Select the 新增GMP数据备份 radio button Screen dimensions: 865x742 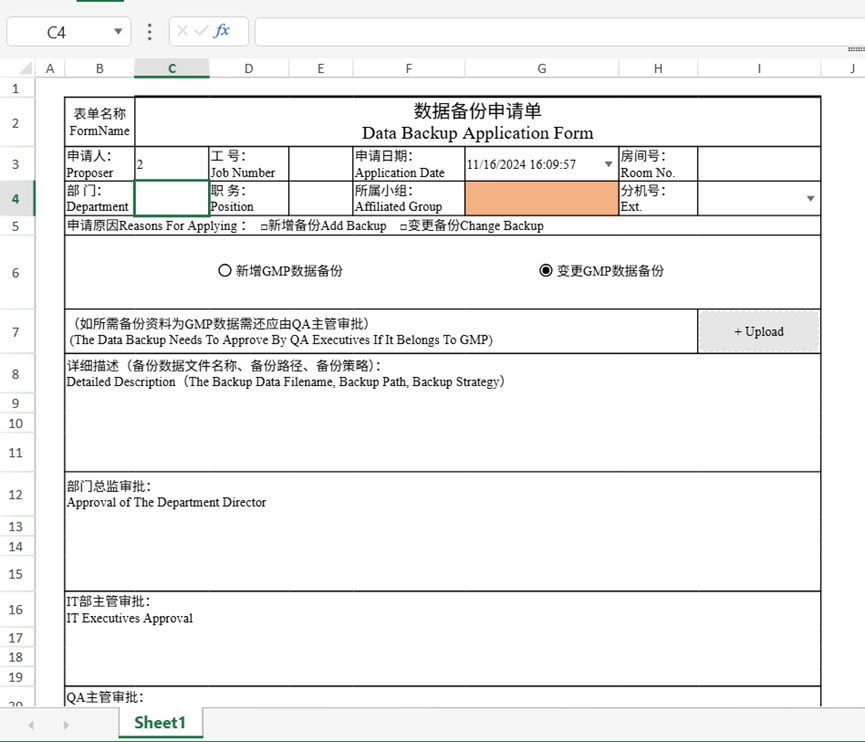click(x=225, y=270)
